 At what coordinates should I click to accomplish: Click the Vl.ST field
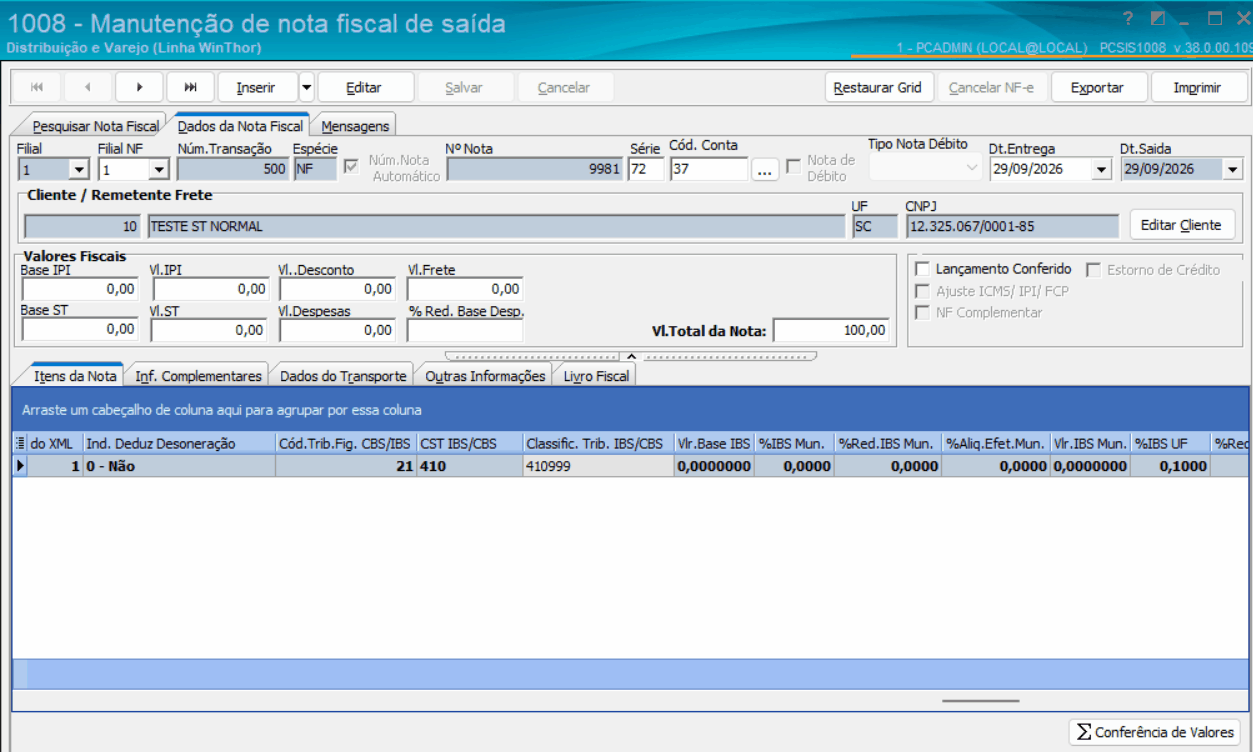pos(209,330)
